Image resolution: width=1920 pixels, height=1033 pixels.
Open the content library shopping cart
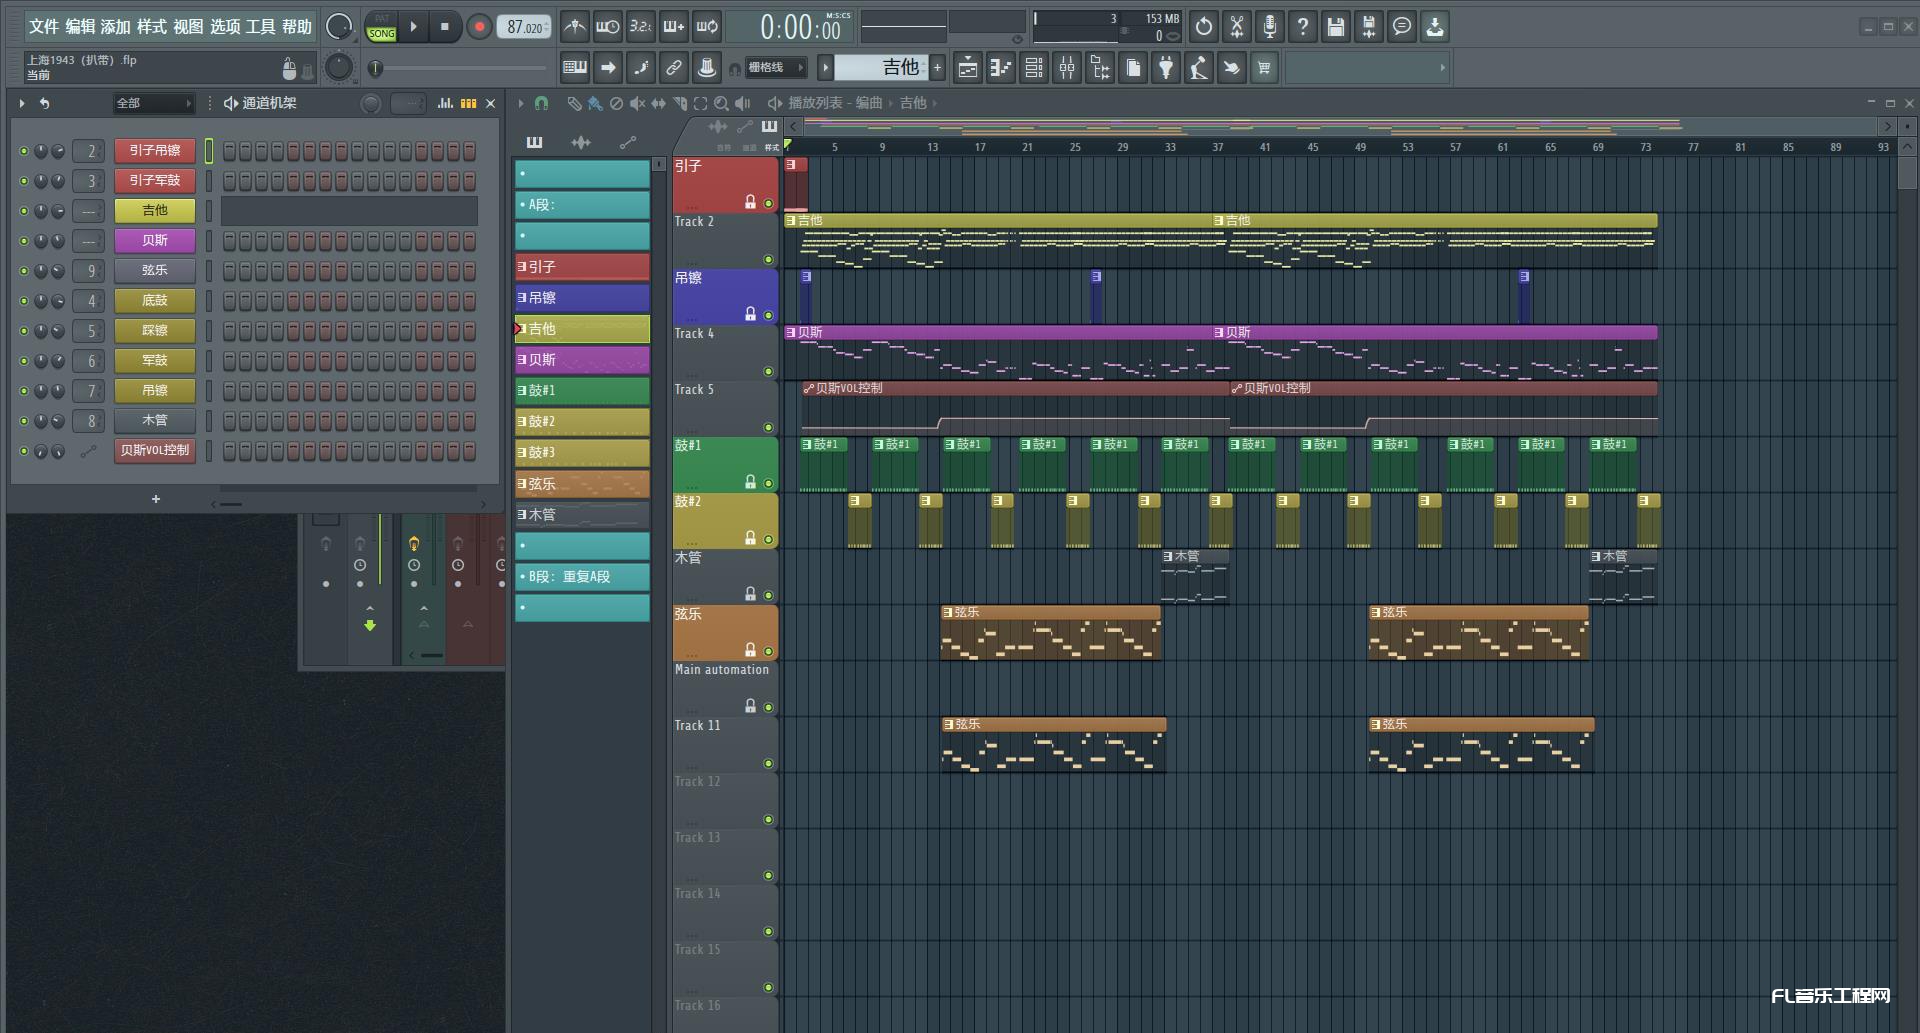tap(1264, 68)
